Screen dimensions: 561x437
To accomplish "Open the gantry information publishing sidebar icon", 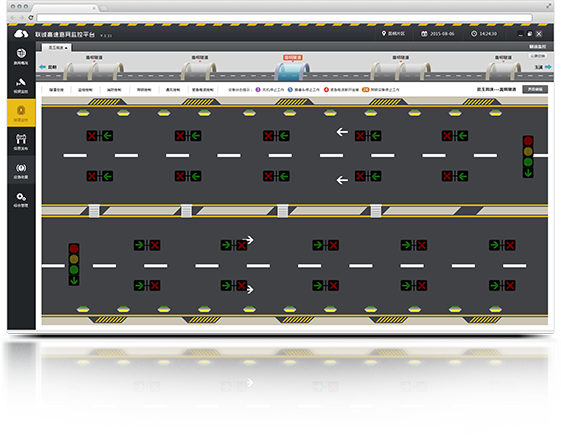I will click(21, 142).
